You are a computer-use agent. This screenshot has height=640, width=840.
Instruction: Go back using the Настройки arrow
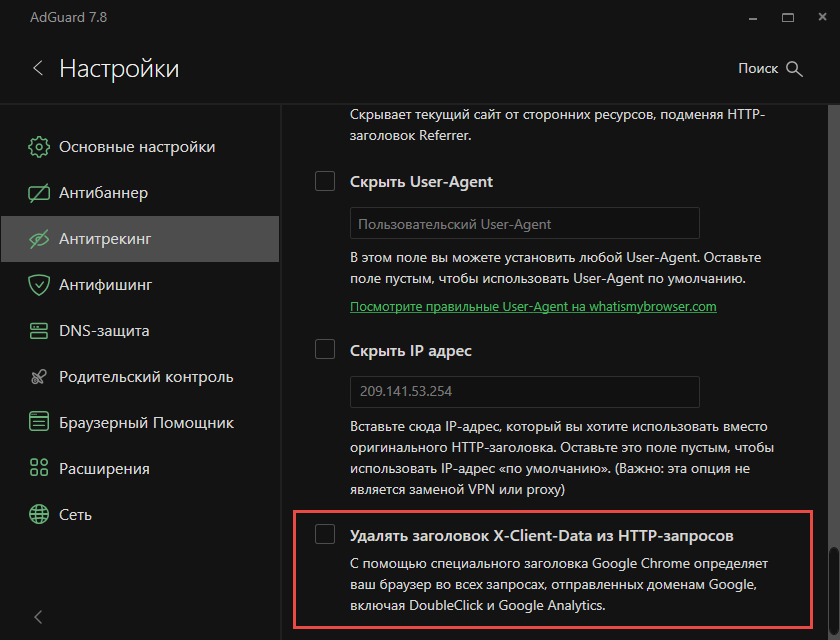tap(37, 68)
